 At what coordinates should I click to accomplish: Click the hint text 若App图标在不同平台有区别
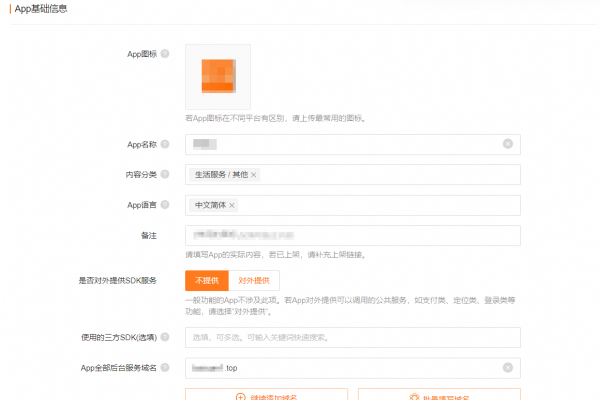point(276,118)
